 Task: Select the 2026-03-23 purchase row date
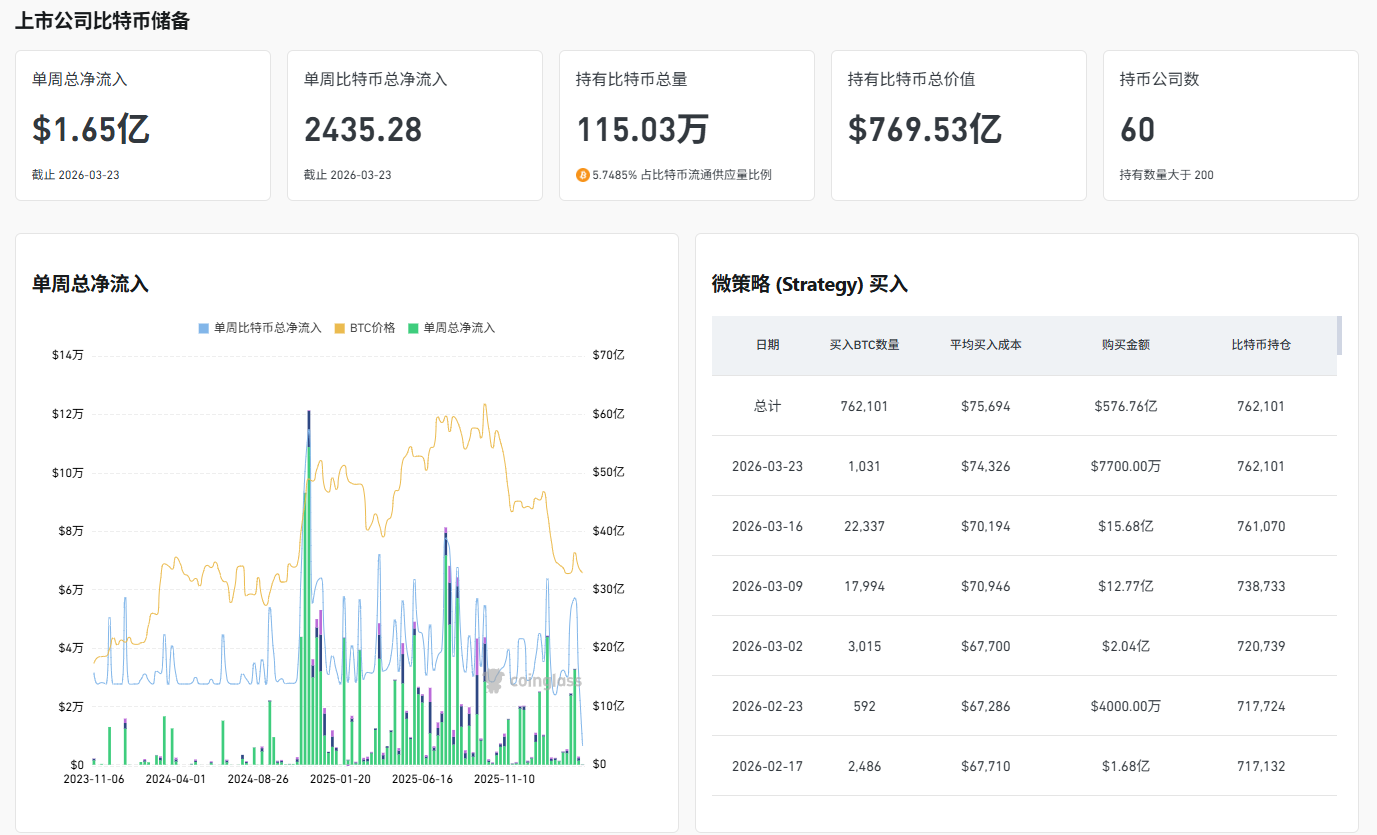(767, 466)
